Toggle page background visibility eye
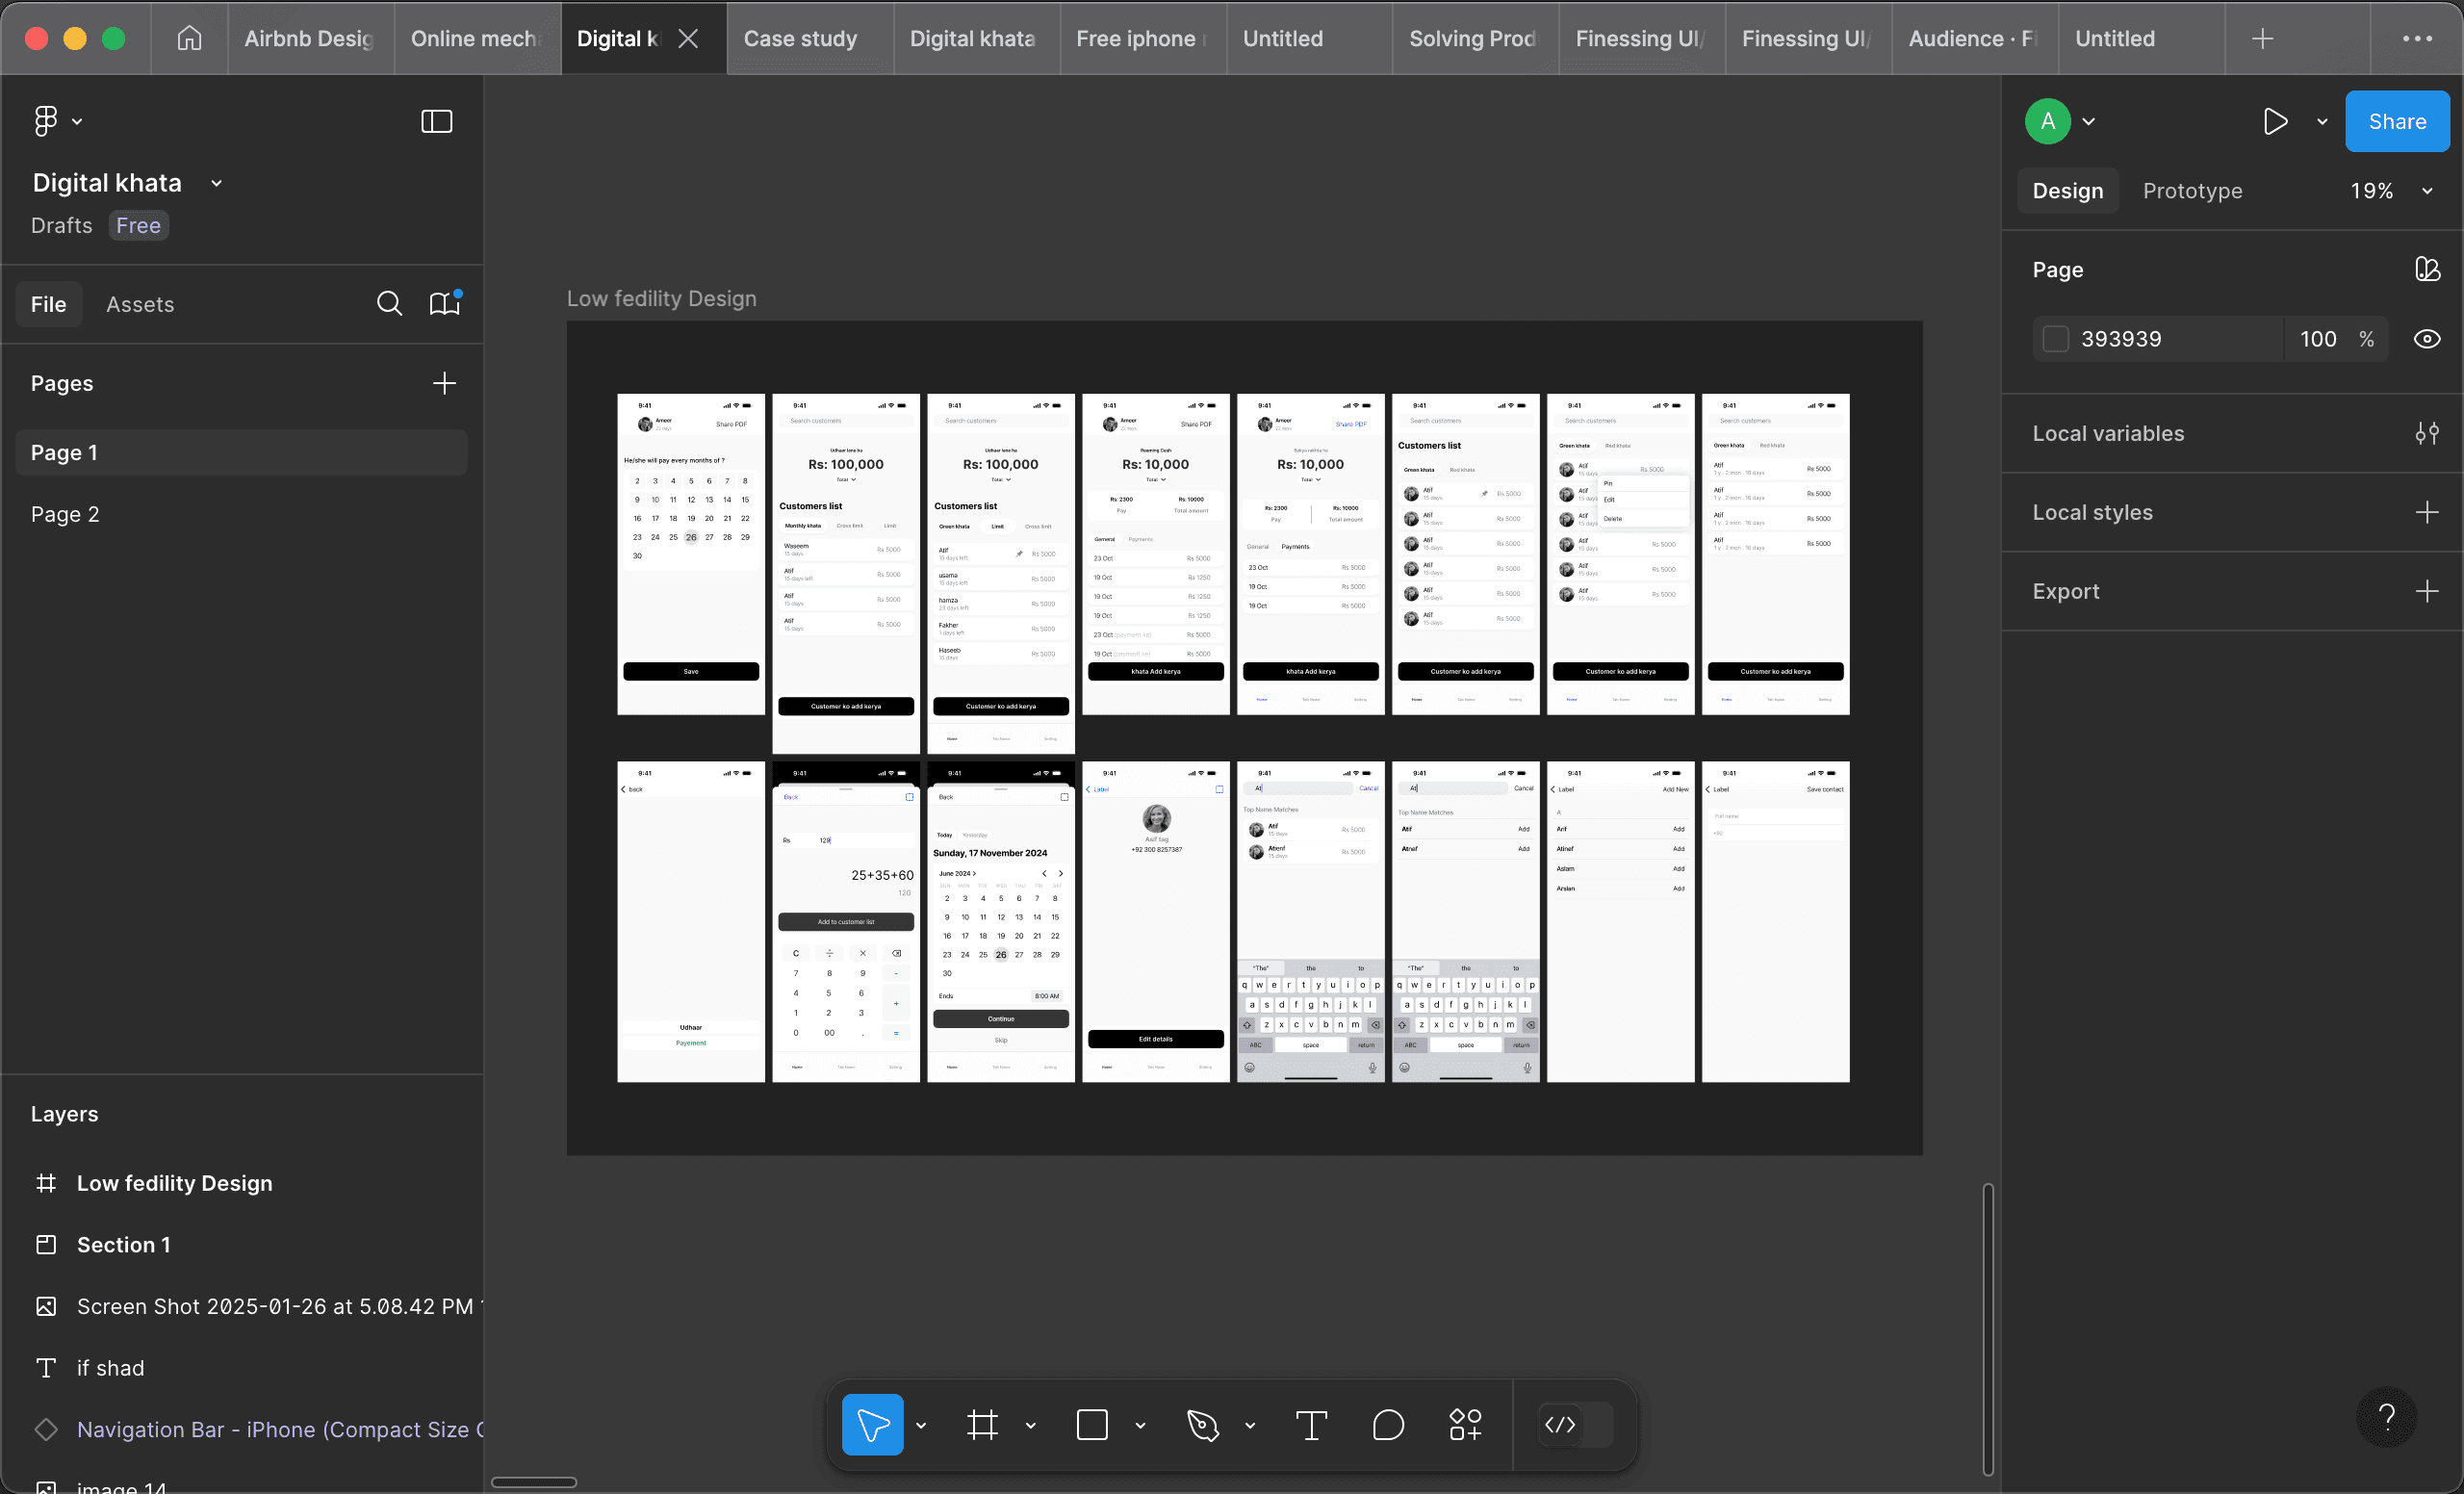The width and height of the screenshot is (2464, 1494). pyautogui.click(x=2426, y=339)
